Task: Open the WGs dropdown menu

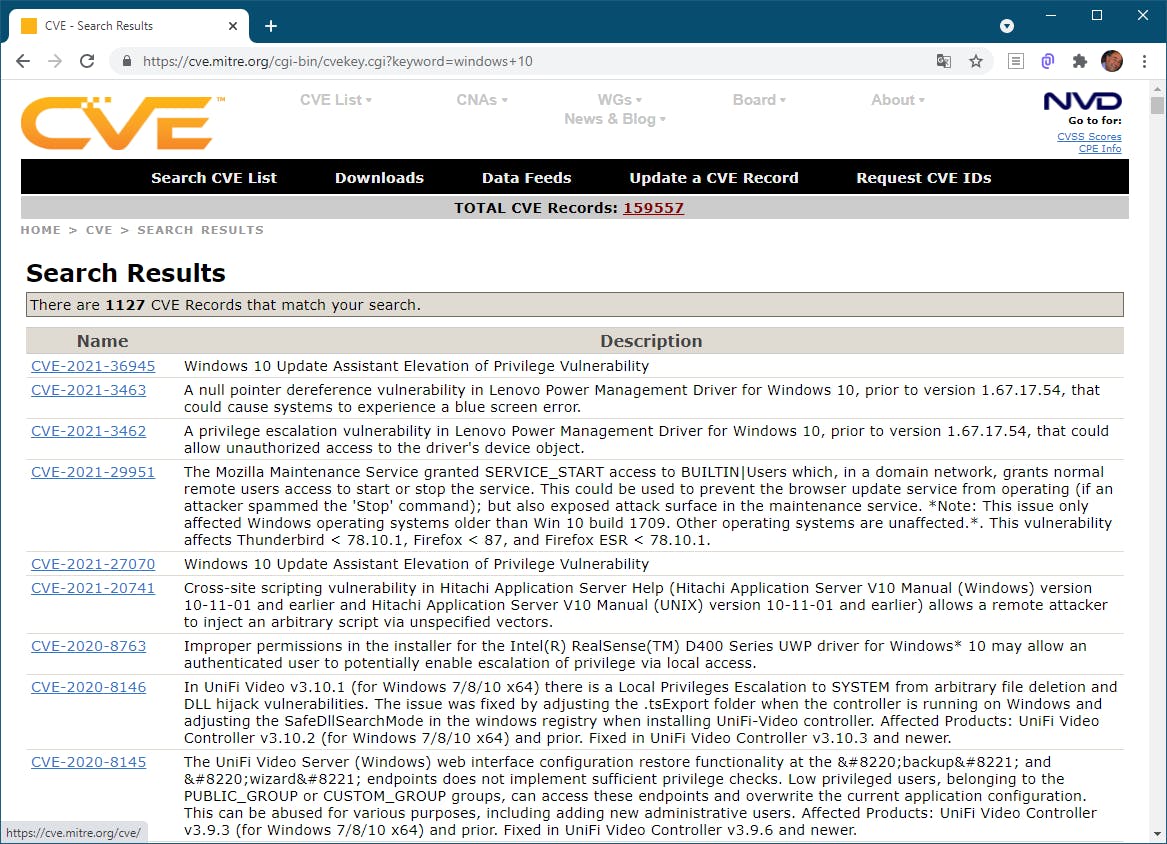Action: pos(619,100)
